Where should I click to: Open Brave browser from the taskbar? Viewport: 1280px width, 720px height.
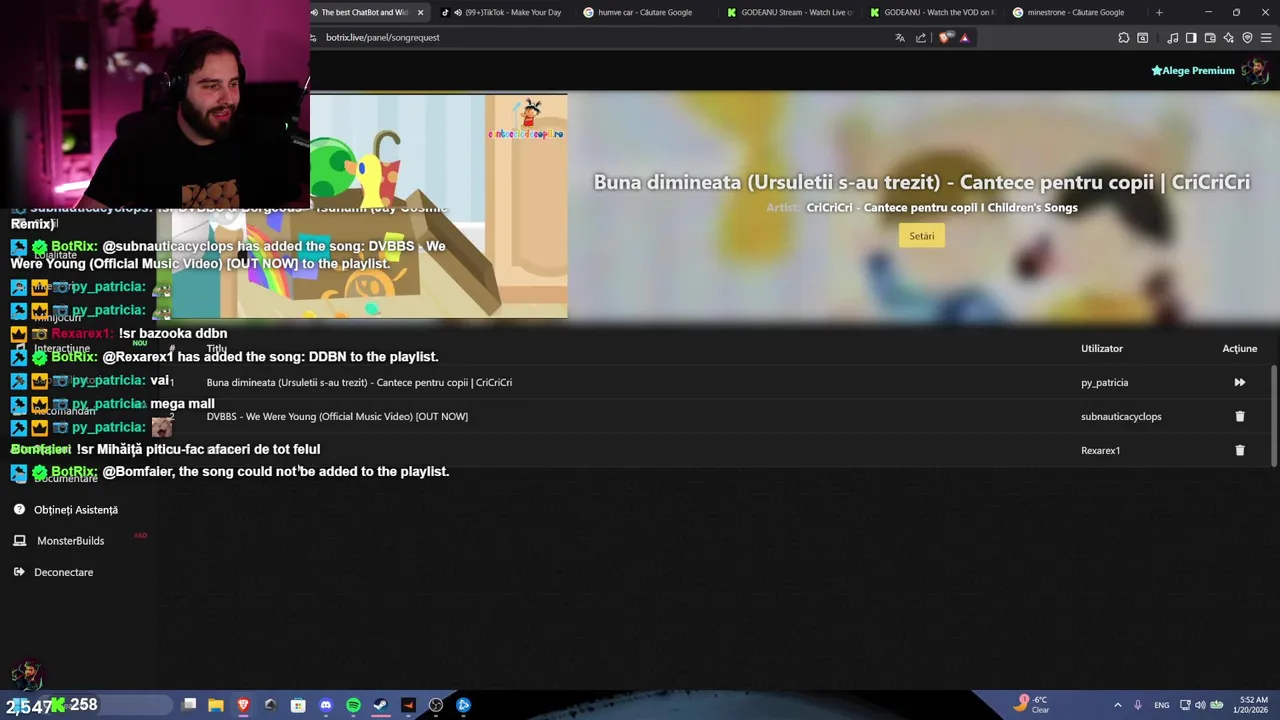click(x=243, y=705)
